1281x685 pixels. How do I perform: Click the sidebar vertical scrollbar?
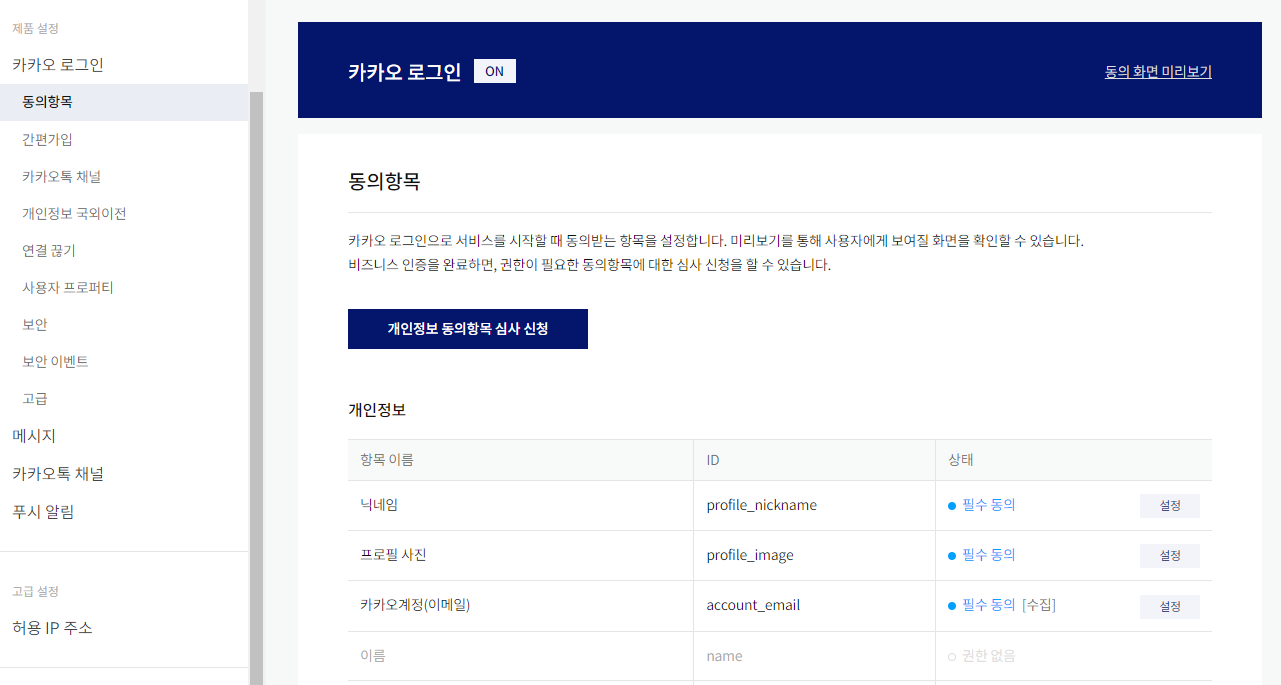[257, 388]
